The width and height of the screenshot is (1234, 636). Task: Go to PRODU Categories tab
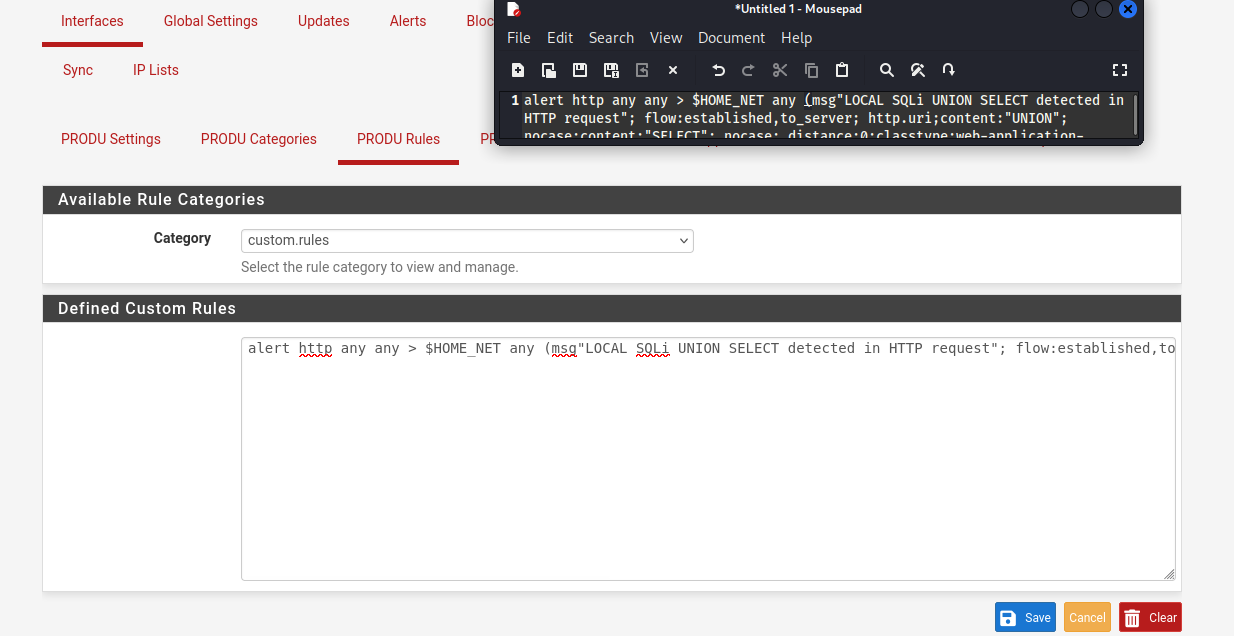pos(259,139)
